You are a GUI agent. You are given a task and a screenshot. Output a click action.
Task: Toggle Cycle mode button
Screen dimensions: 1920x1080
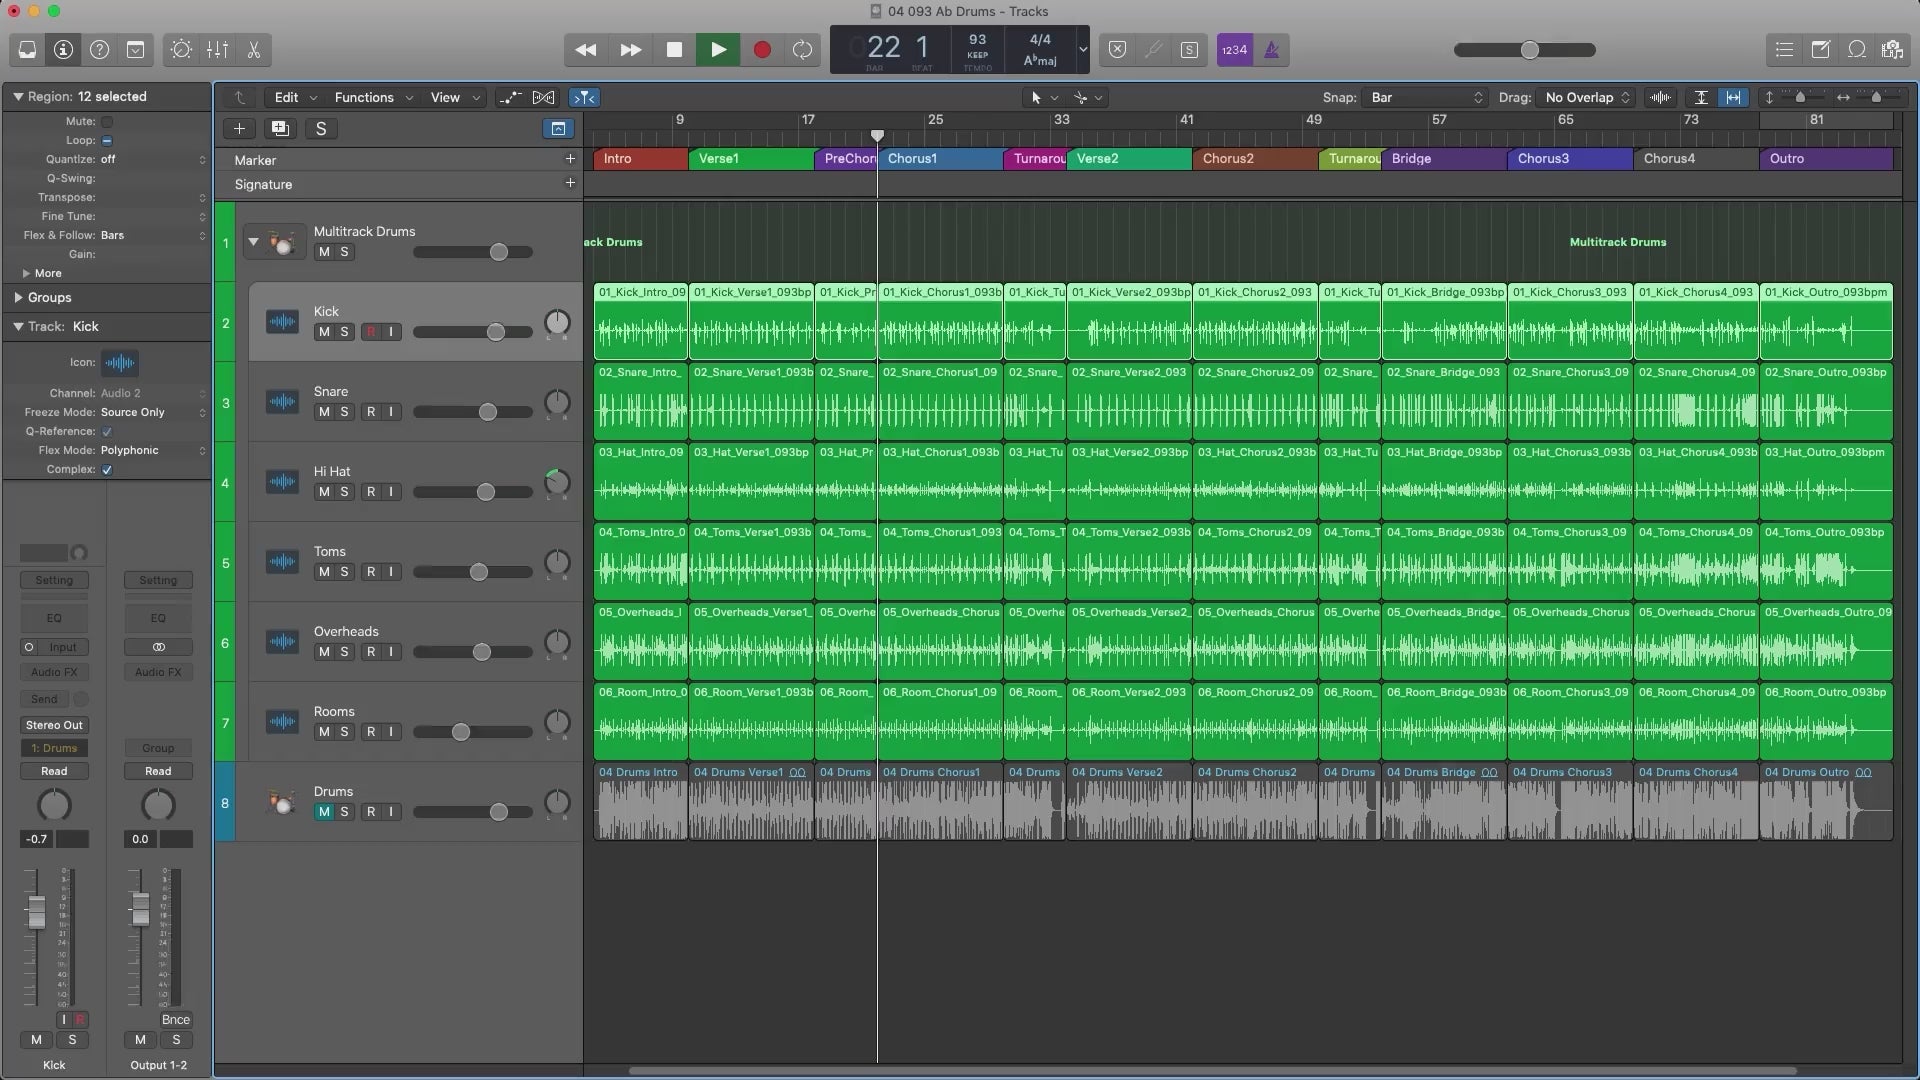coord(802,49)
